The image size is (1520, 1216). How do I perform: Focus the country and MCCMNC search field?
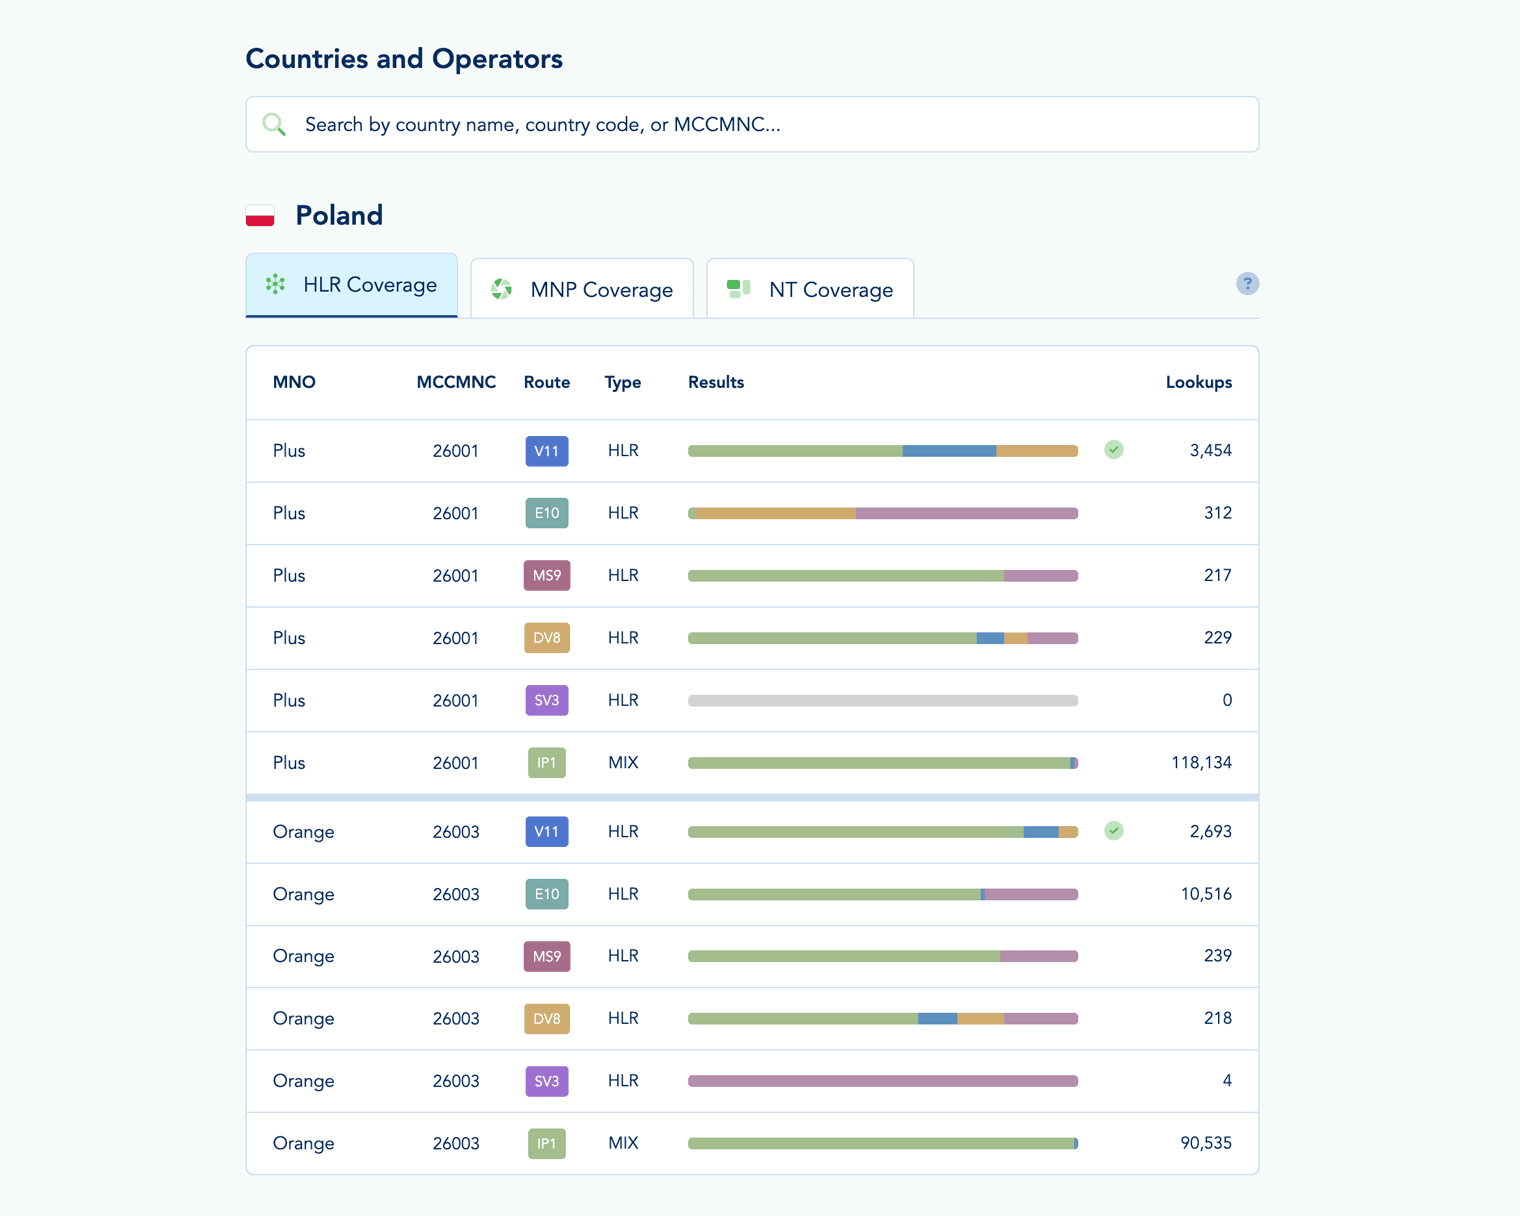point(760,125)
